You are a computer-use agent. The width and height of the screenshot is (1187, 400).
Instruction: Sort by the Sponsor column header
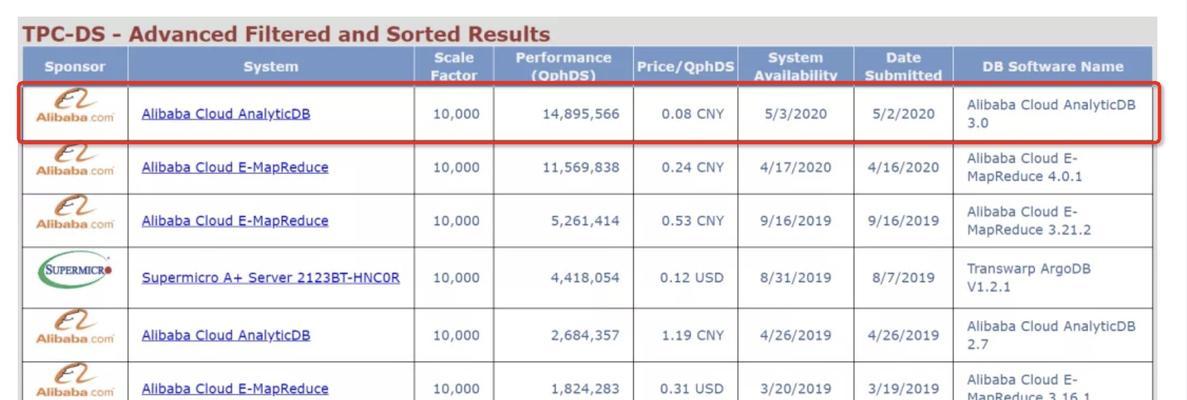tap(75, 67)
